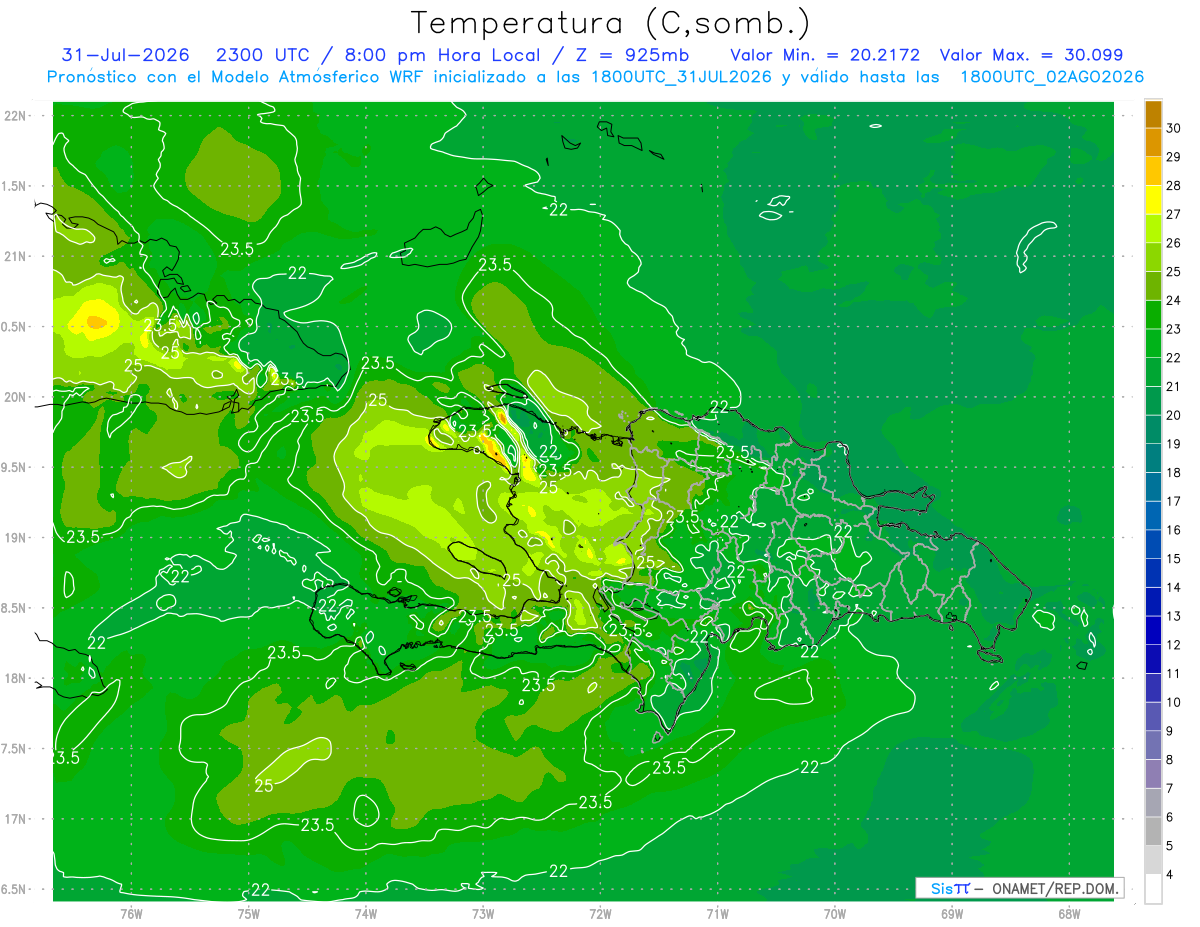Image resolution: width=1200 pixels, height=927 pixels.
Task: Click the legend scale label 10
Action: [x=1174, y=702]
